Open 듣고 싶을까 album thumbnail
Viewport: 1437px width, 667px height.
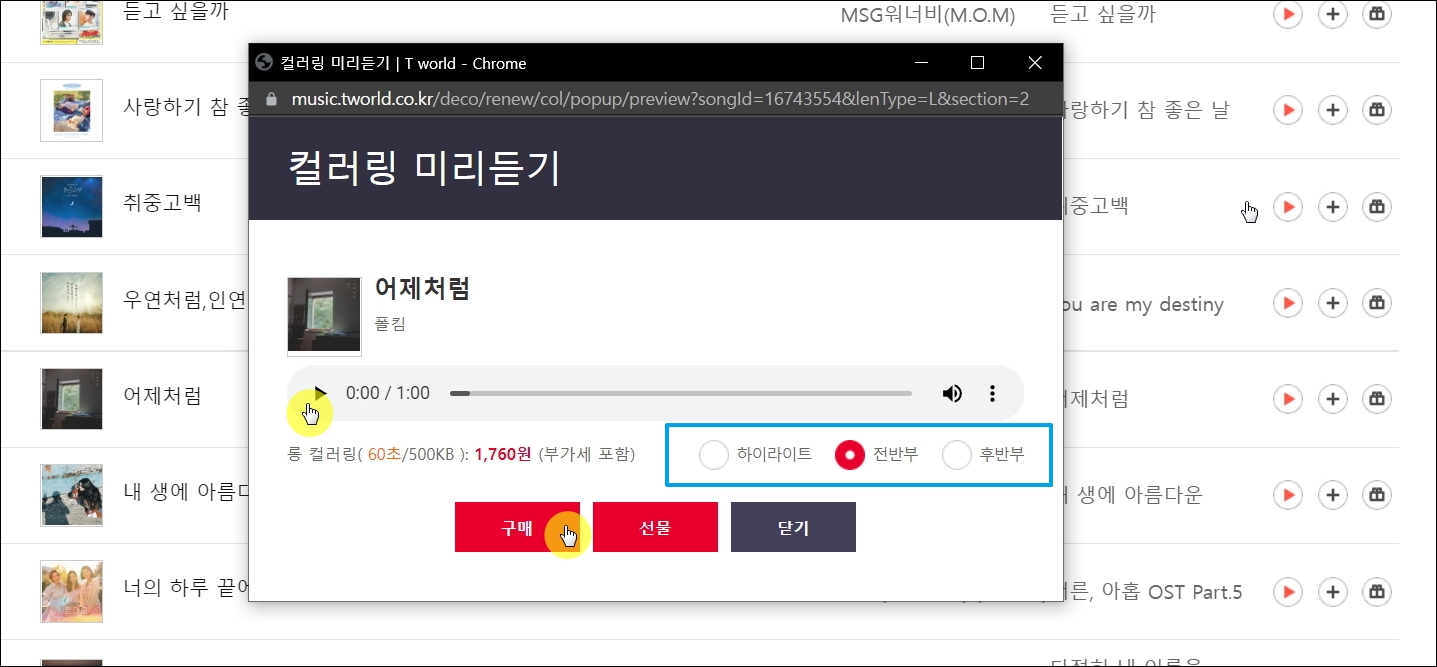pos(71,22)
